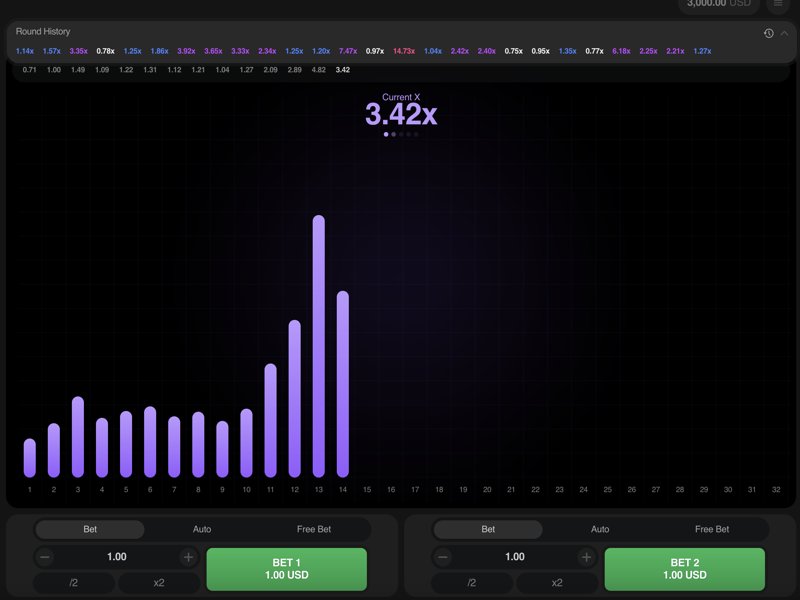Double the stake with x2 beside BET 1
Screen dimensions: 800x600
click(x=159, y=583)
